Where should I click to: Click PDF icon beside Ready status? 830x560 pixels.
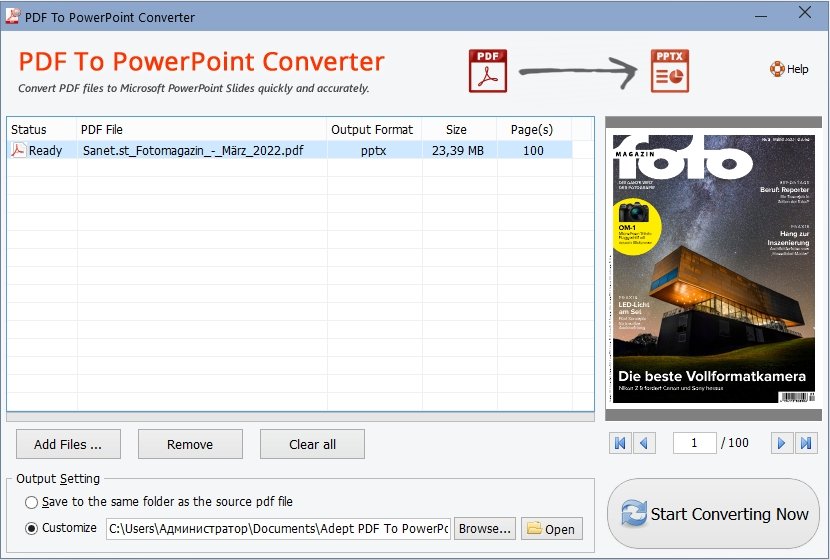click(19, 150)
